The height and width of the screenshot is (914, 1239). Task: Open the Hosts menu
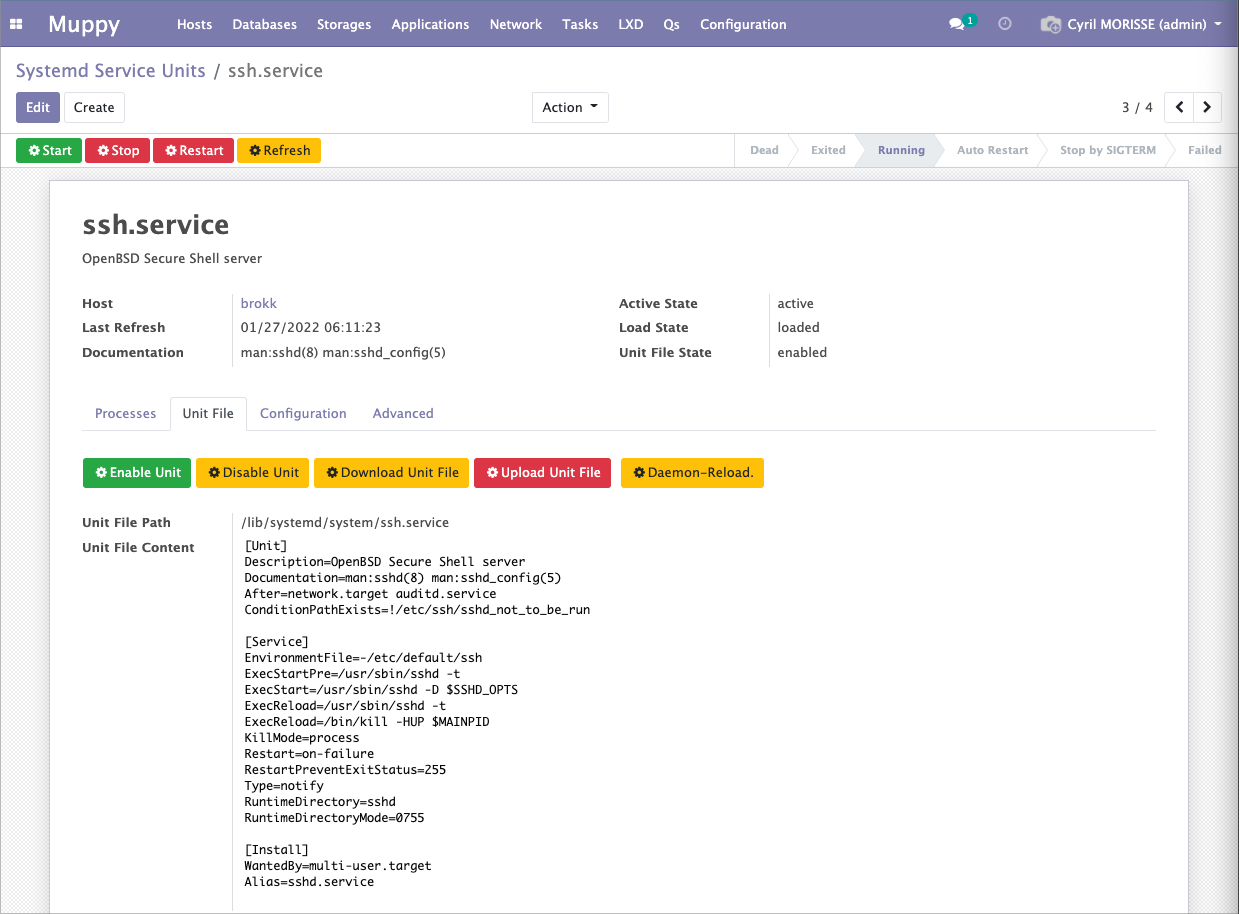pyautogui.click(x=194, y=24)
